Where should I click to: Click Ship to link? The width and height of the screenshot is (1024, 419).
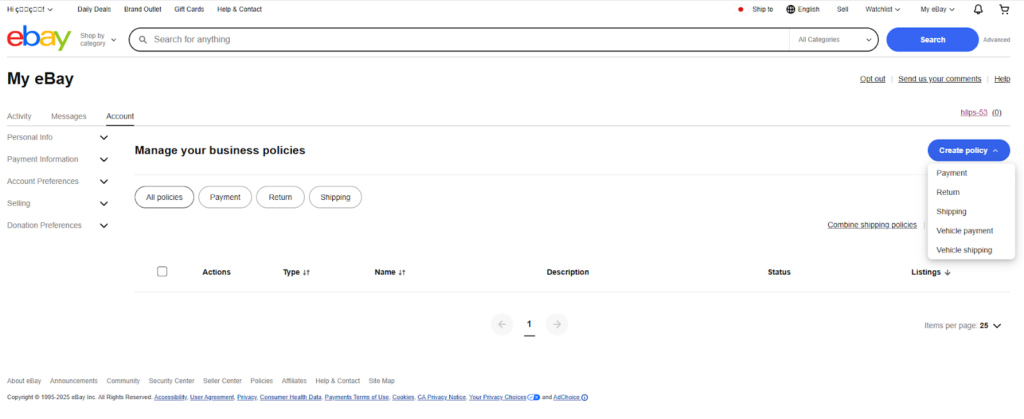763,9
